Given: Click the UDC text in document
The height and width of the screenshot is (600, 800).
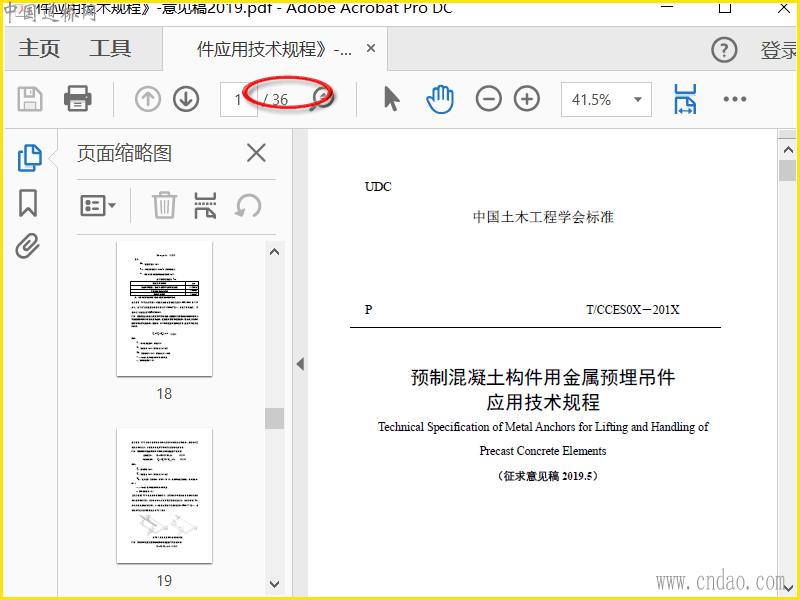Looking at the screenshot, I should (x=378, y=187).
